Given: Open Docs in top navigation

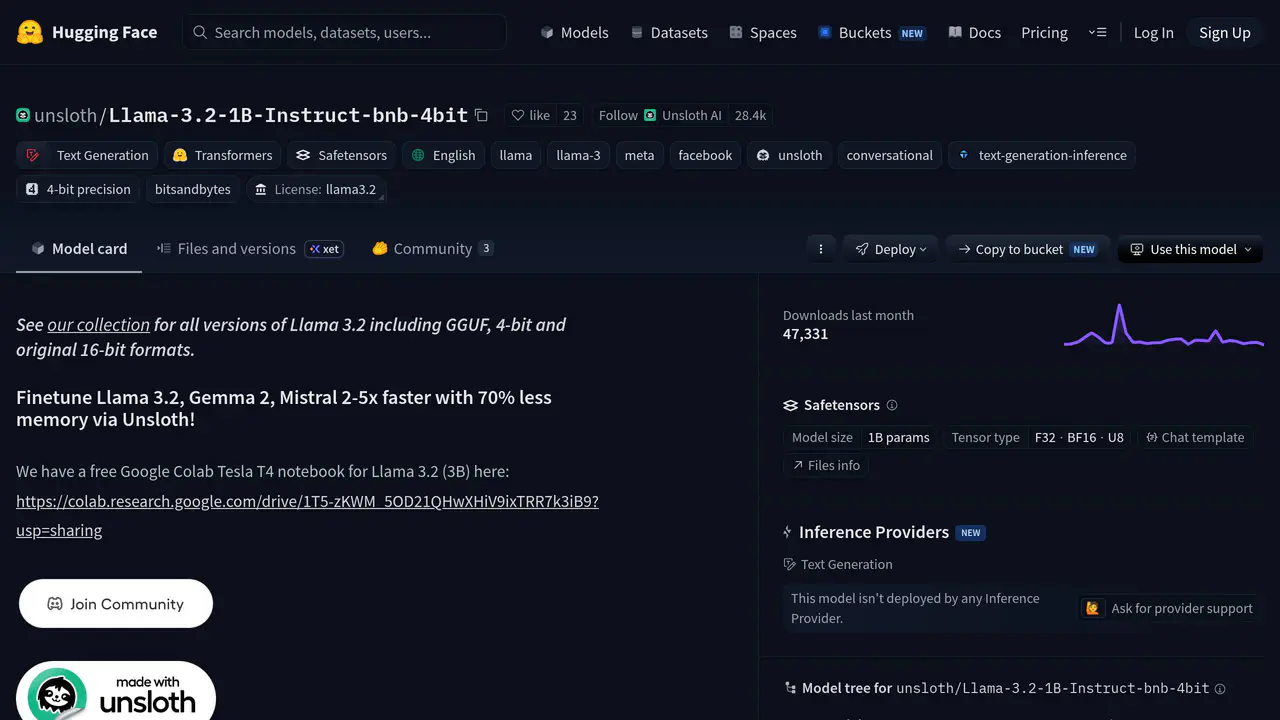Looking at the screenshot, I should [975, 33].
